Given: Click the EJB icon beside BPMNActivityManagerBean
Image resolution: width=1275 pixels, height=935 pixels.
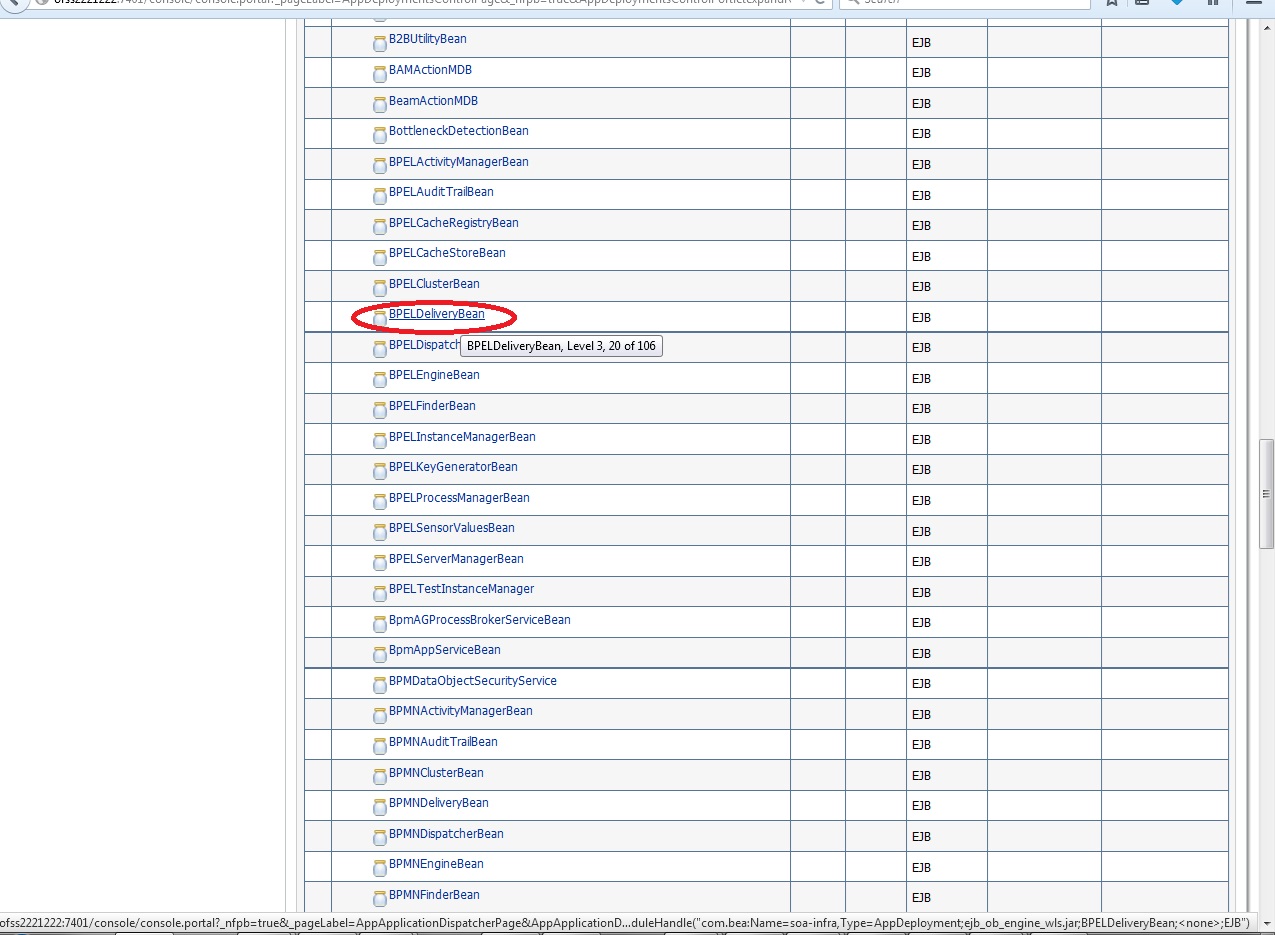Looking at the screenshot, I should [380, 715].
